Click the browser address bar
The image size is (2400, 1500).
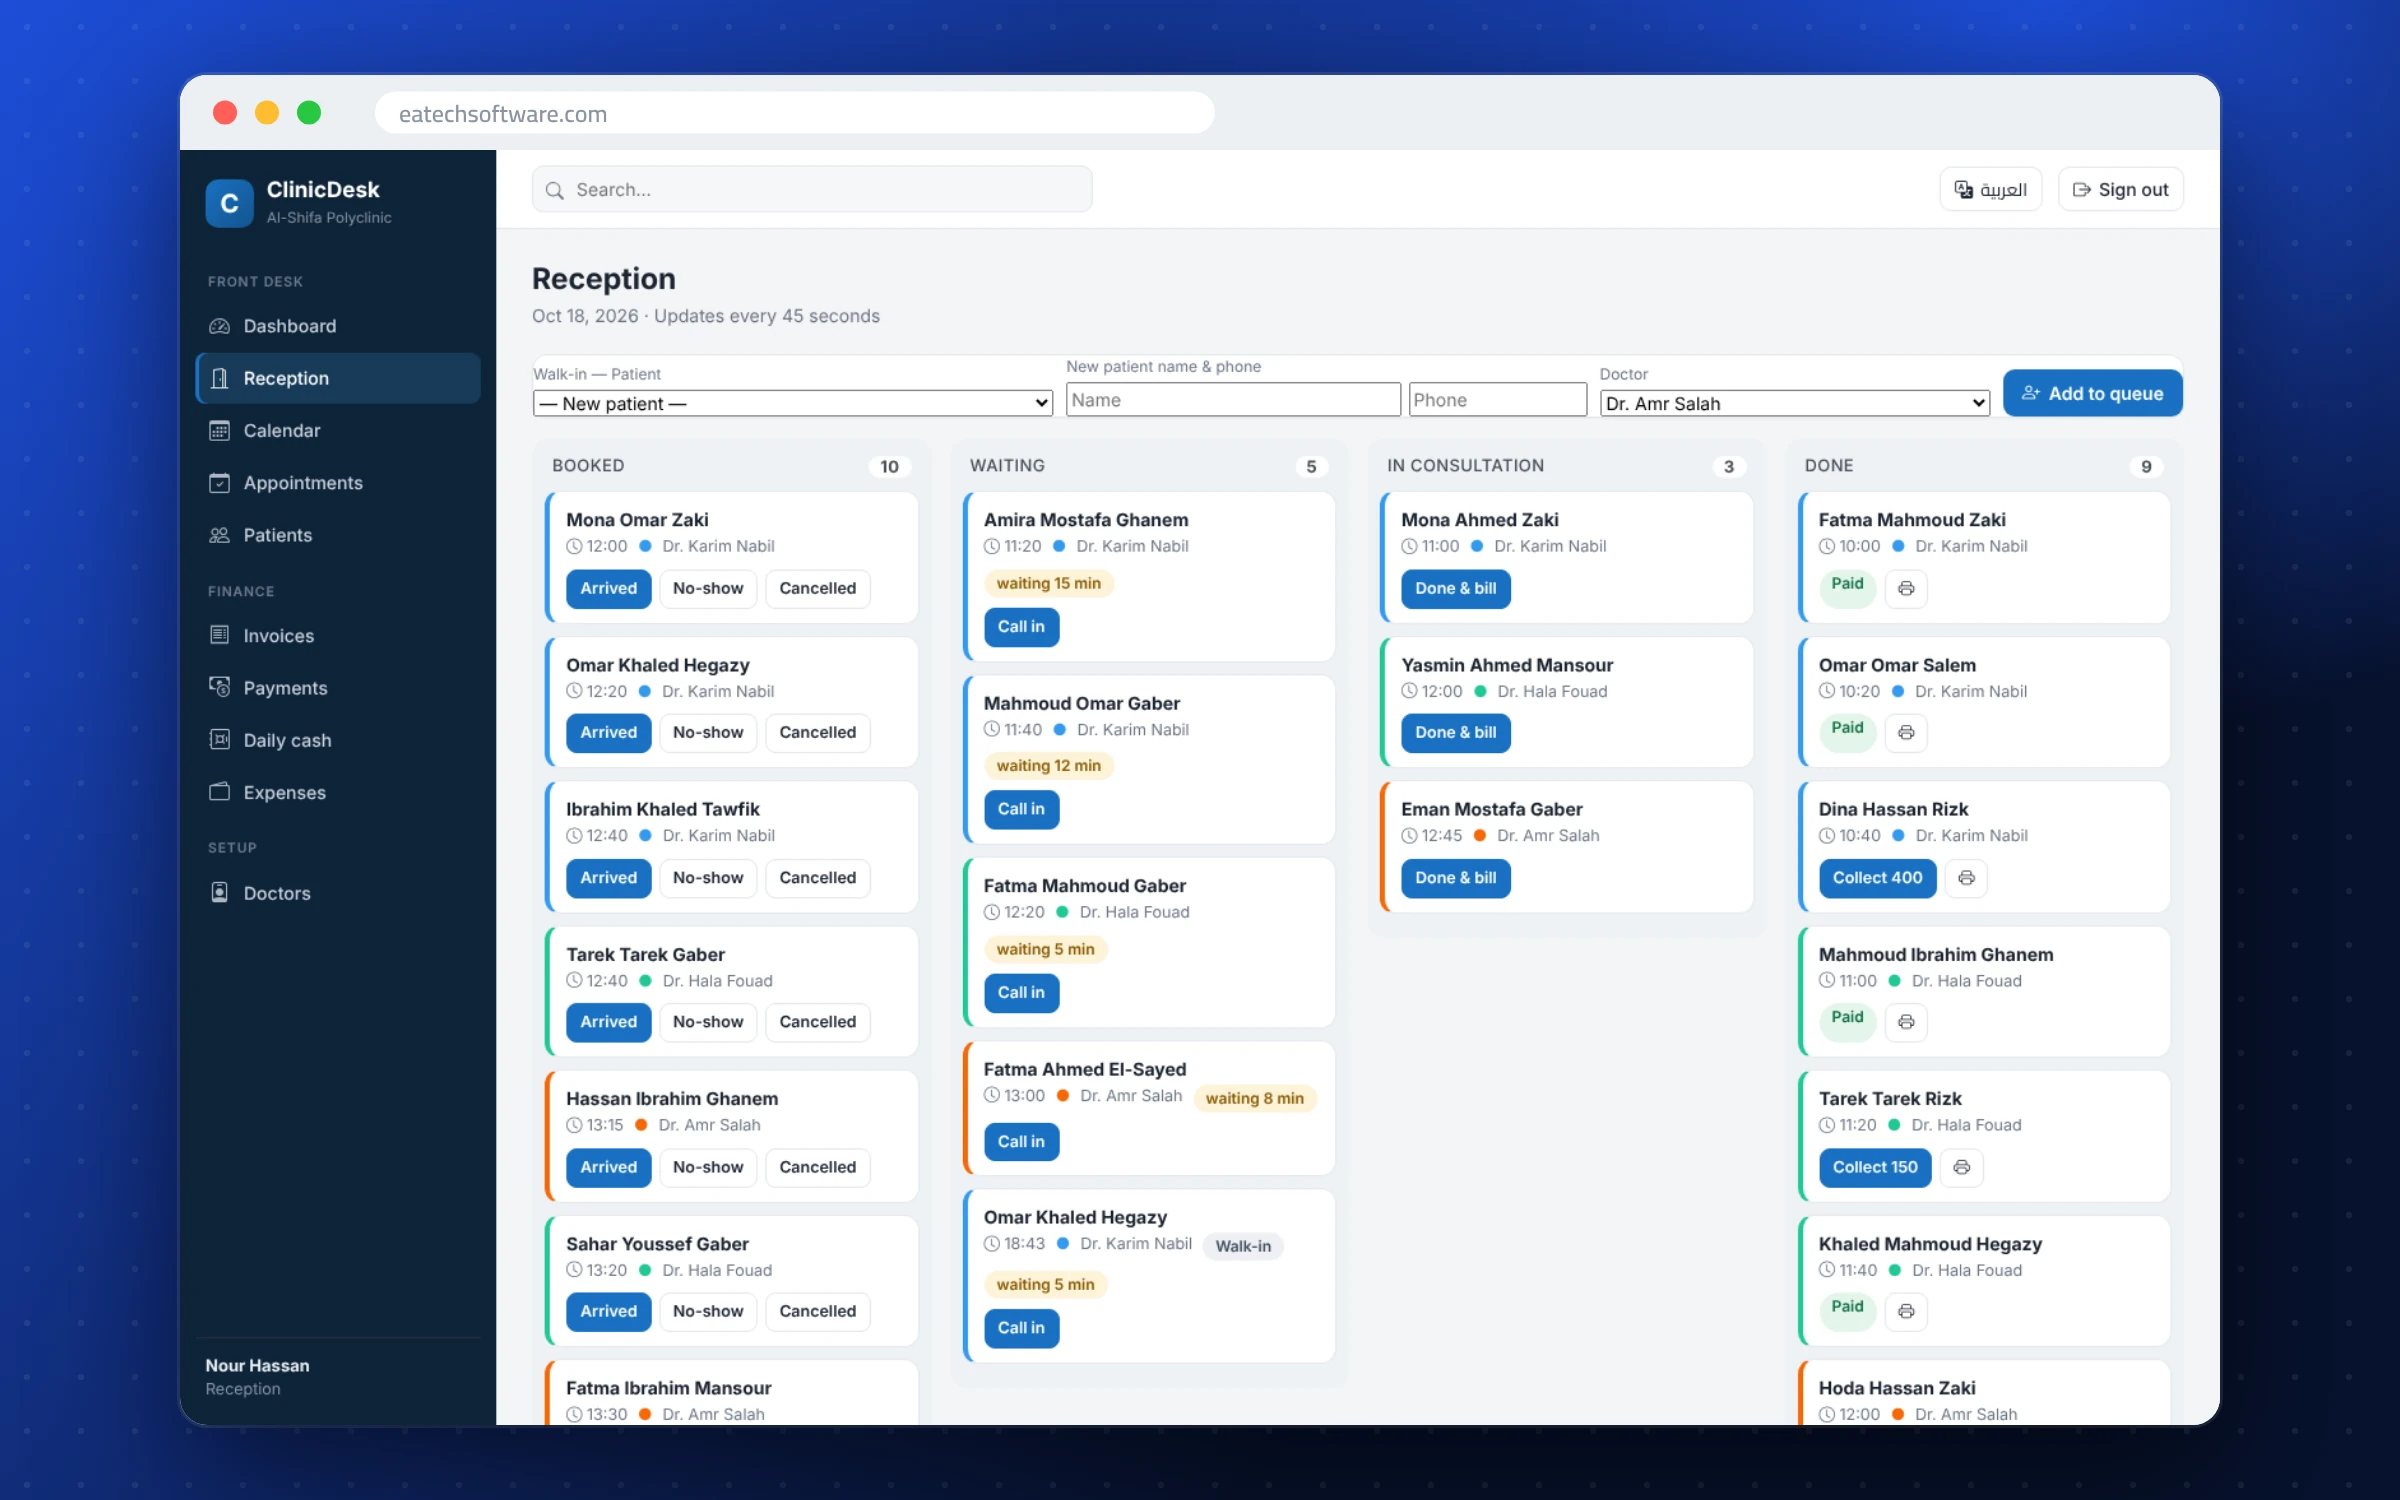coord(795,113)
